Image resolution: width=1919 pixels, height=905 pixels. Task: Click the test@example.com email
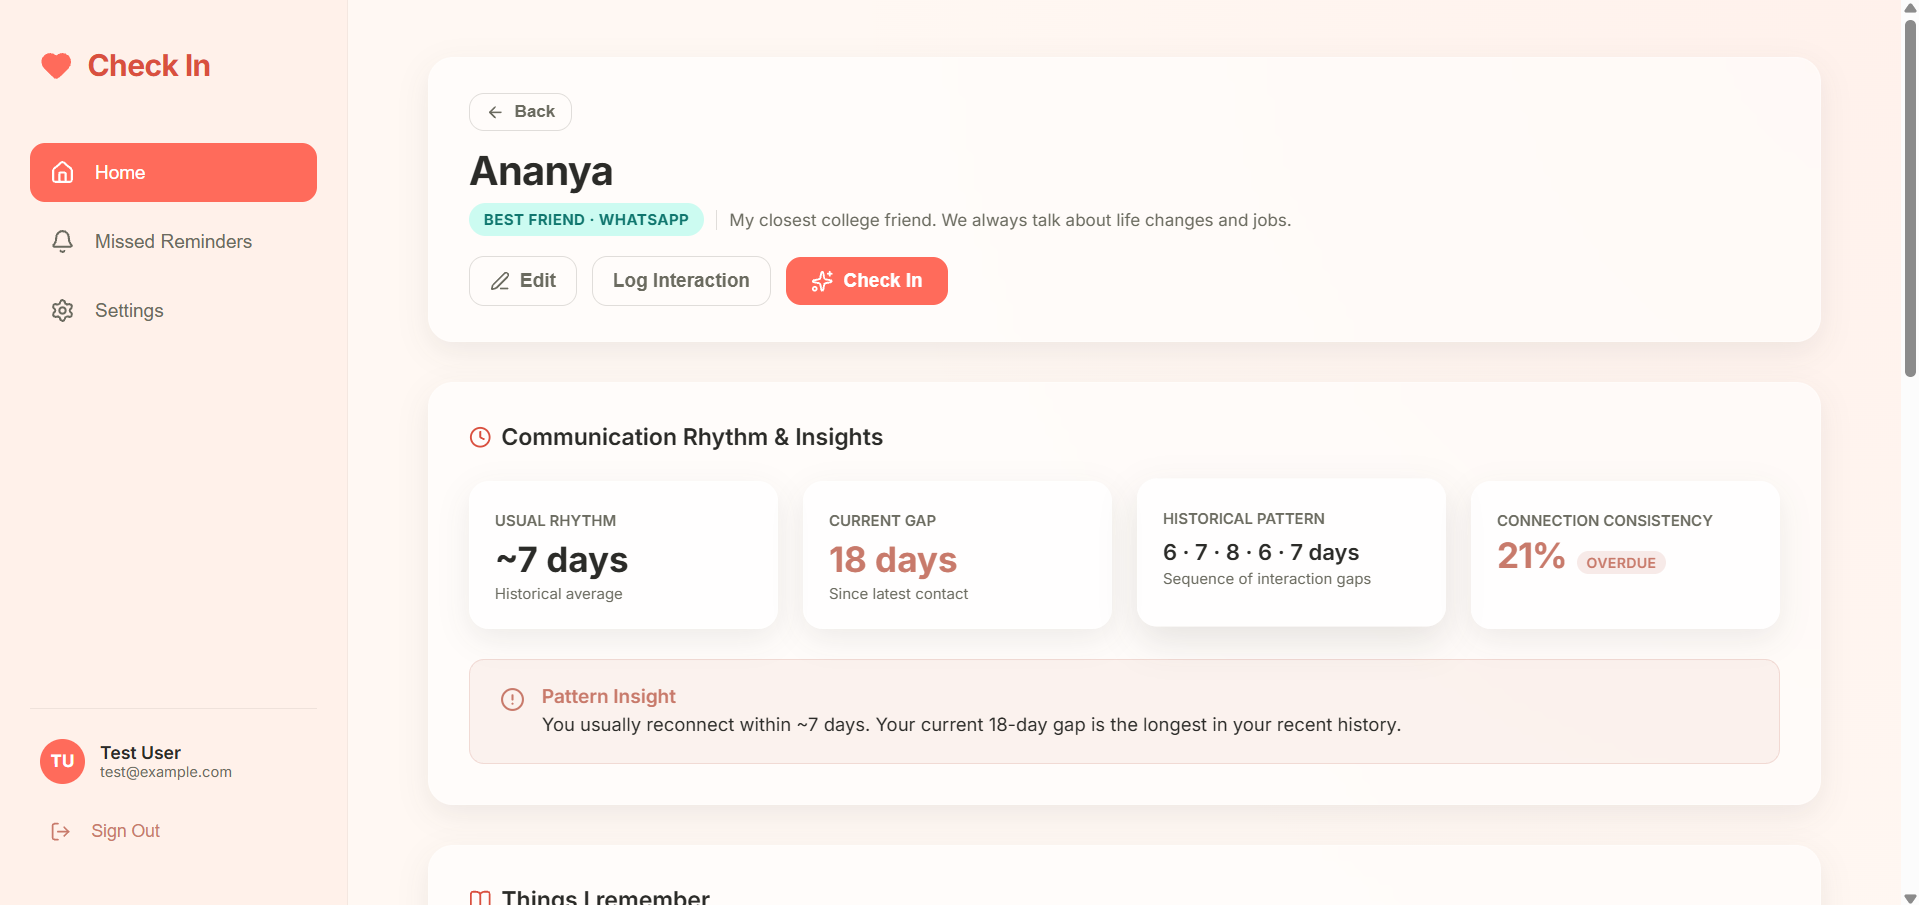pos(166,772)
